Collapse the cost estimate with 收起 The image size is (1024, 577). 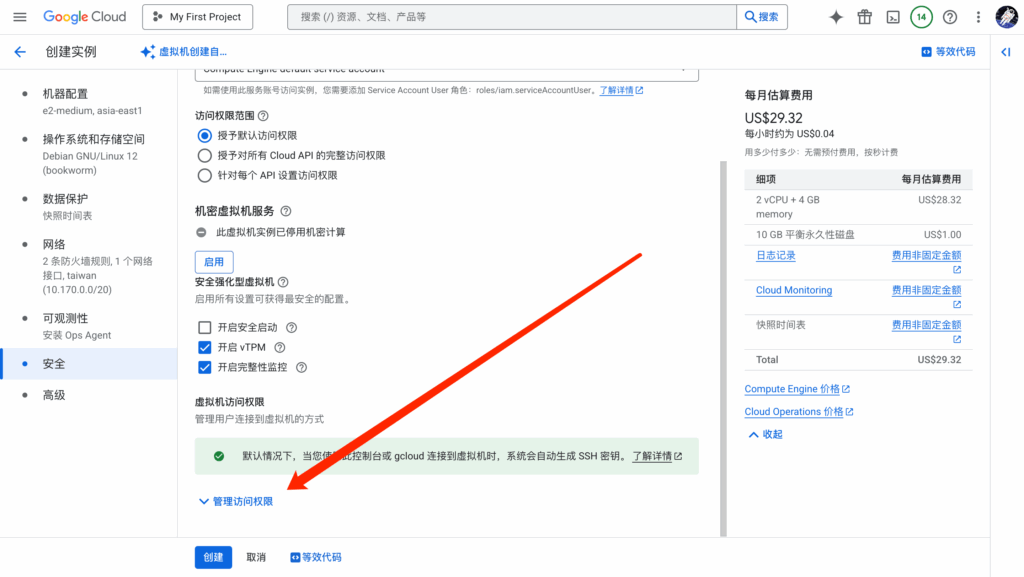point(765,434)
